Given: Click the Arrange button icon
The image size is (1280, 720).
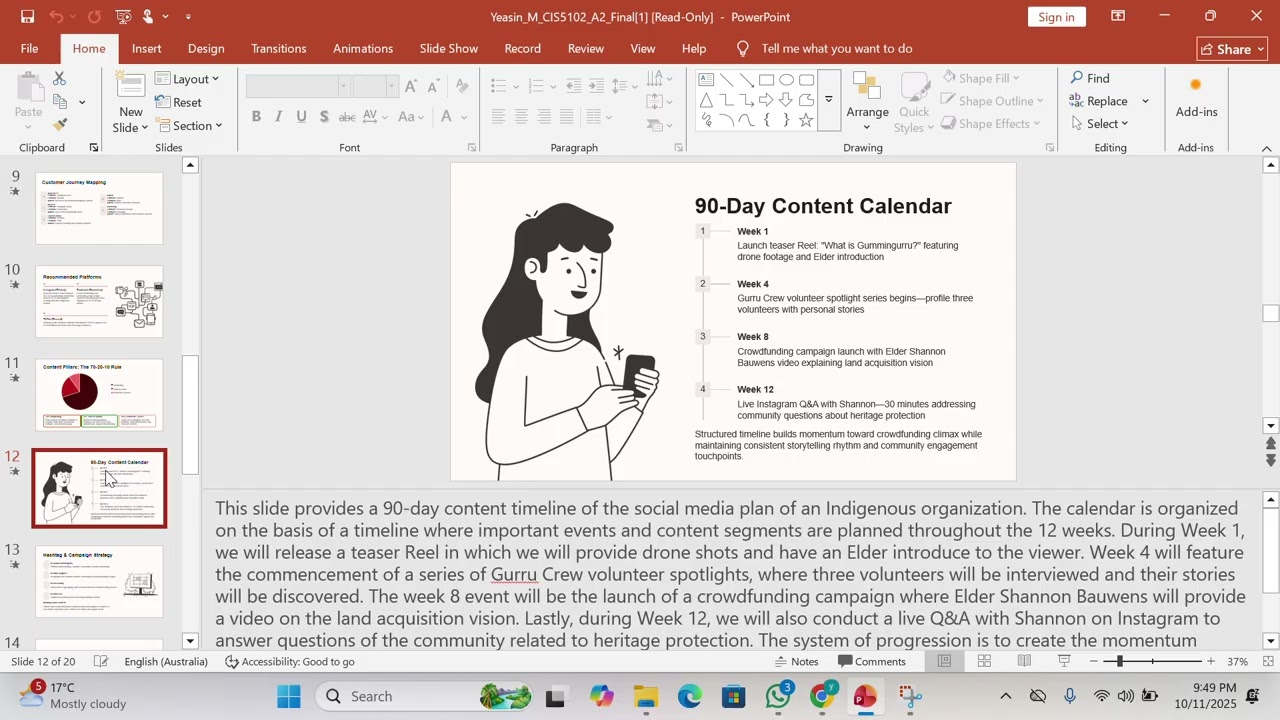Looking at the screenshot, I should [x=867, y=87].
